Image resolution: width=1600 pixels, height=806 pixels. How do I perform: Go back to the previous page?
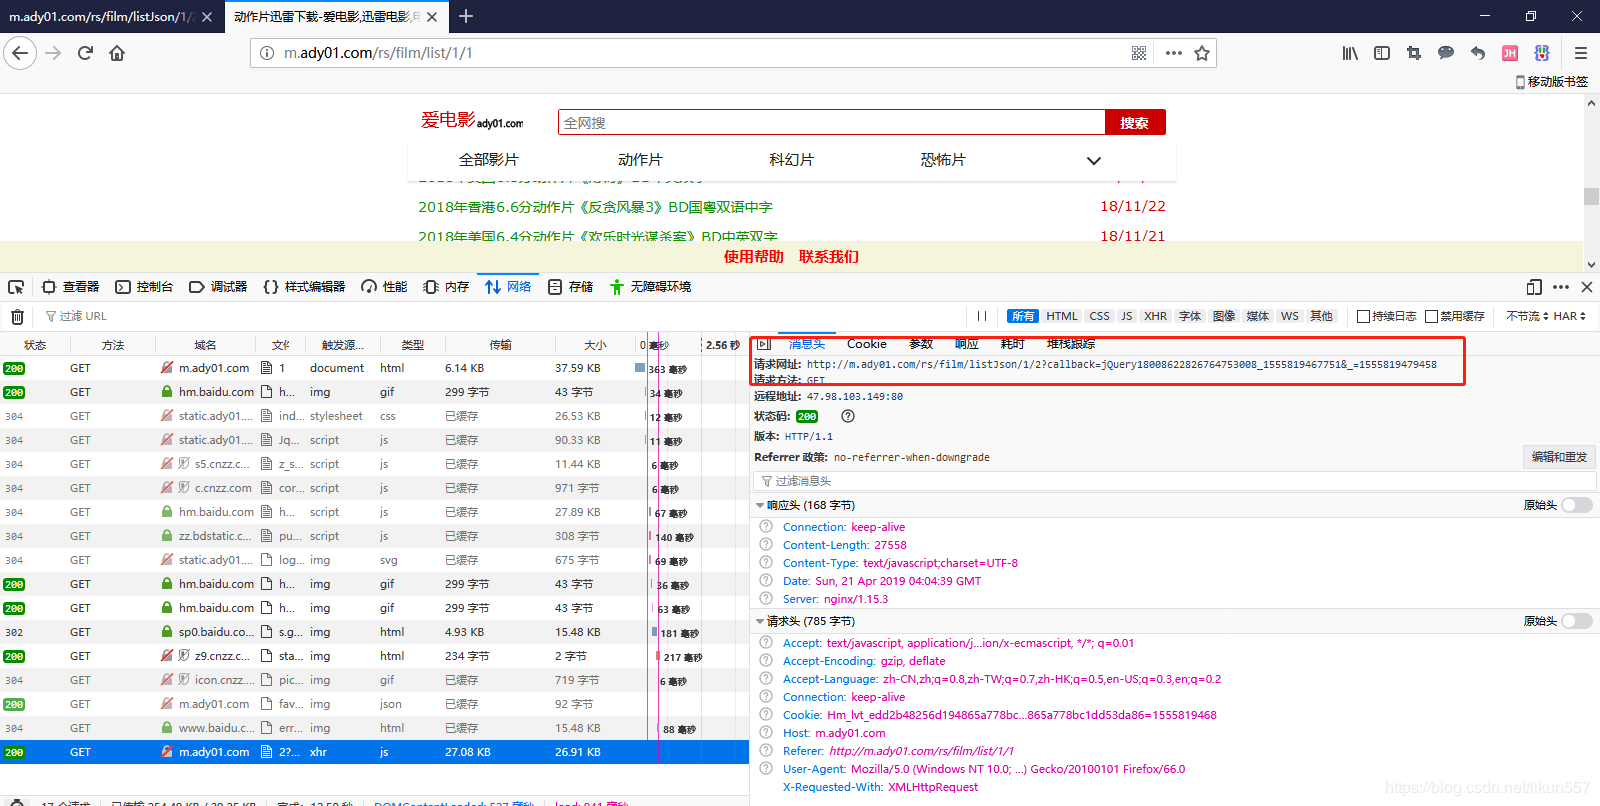21,53
